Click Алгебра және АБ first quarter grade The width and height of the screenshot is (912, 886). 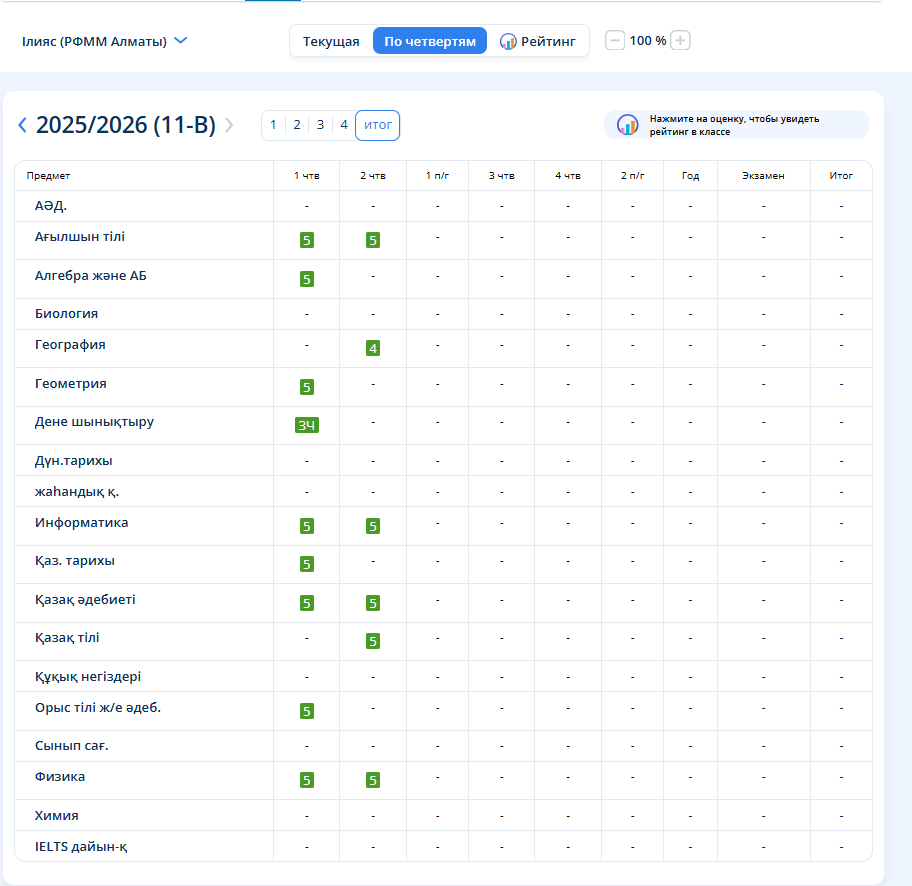[x=307, y=279]
